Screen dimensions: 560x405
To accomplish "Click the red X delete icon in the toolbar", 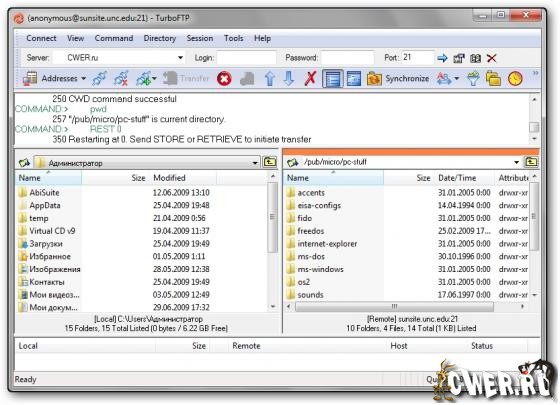I will coord(311,78).
